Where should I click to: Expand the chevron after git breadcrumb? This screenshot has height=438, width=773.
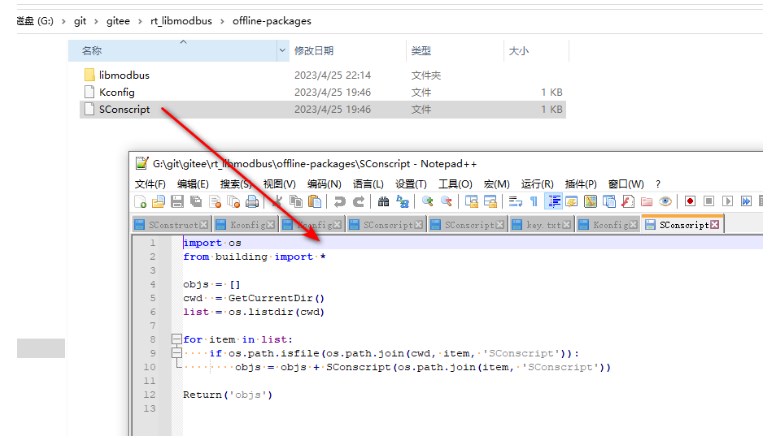coord(96,21)
